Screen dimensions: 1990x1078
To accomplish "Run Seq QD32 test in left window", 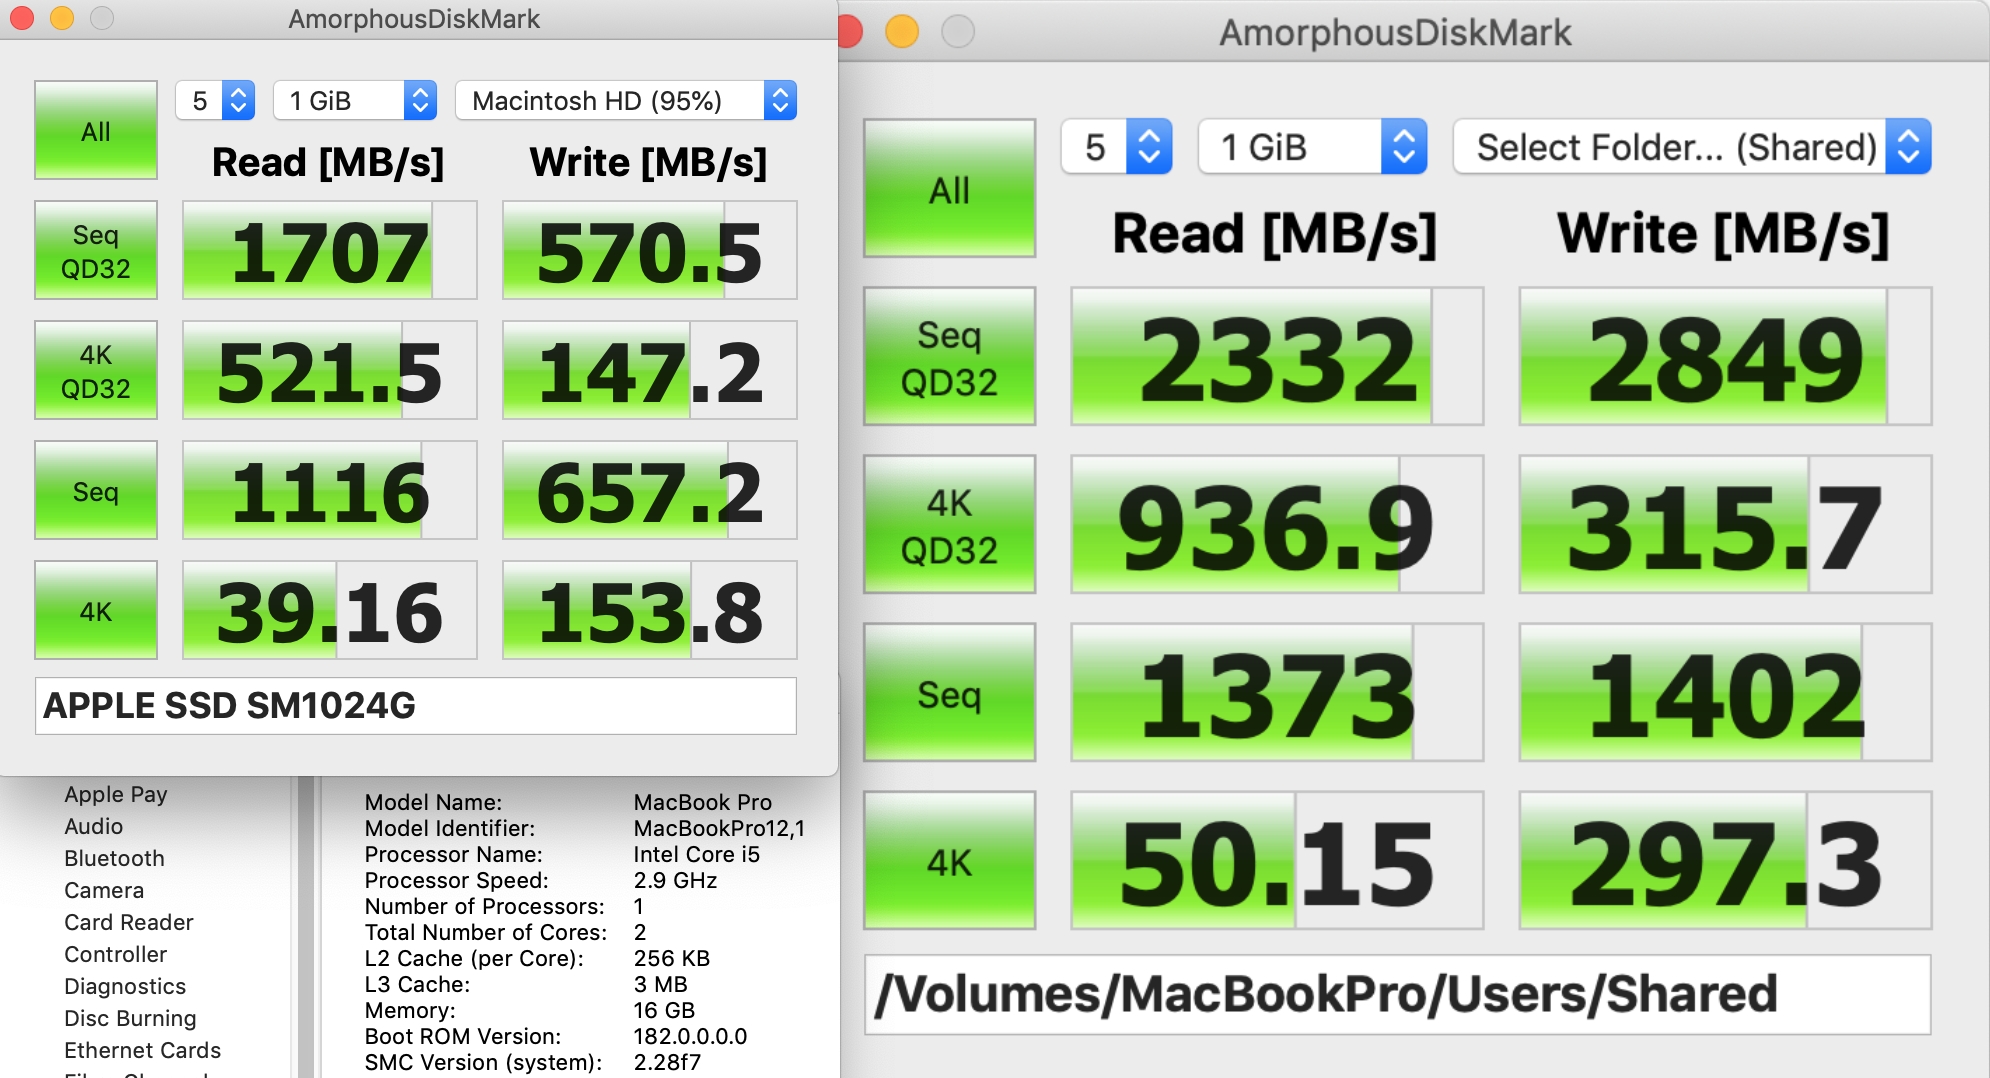I will tap(96, 250).
